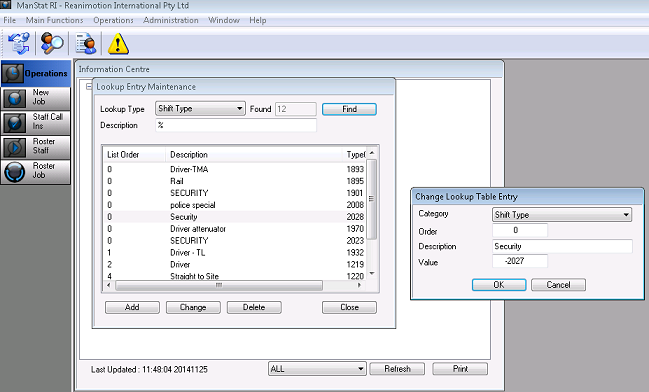Close the Lookup Entry Maintenance window
This screenshot has width=649, height=392.
tap(349, 307)
